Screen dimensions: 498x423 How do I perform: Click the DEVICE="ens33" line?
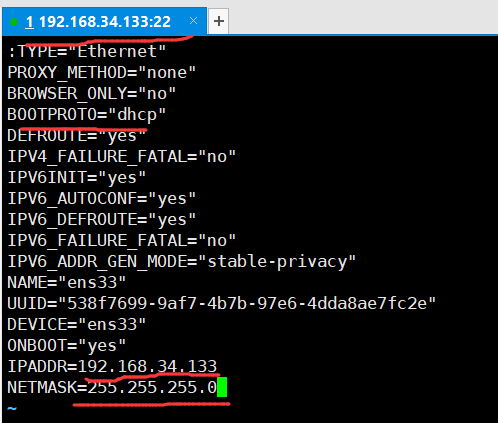[77, 324]
